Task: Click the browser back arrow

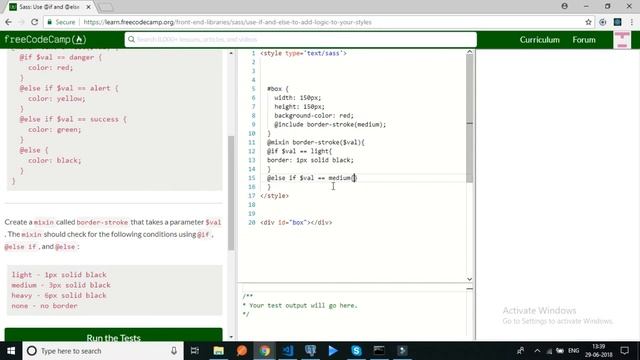Action: pyautogui.click(x=8, y=22)
